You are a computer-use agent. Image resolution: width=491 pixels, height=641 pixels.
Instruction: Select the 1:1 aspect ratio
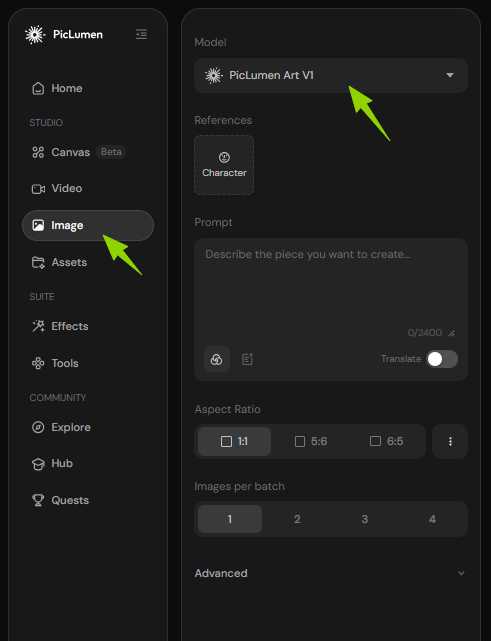234,442
